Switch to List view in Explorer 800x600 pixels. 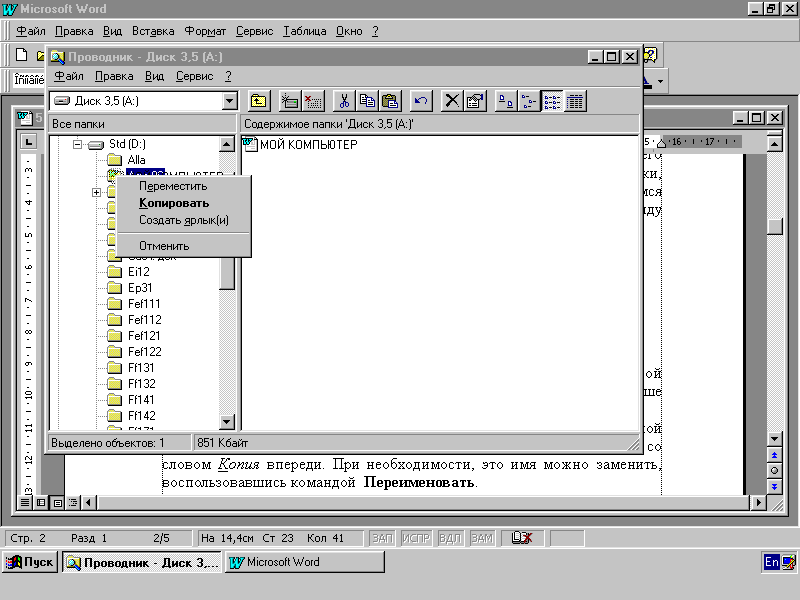[552, 101]
